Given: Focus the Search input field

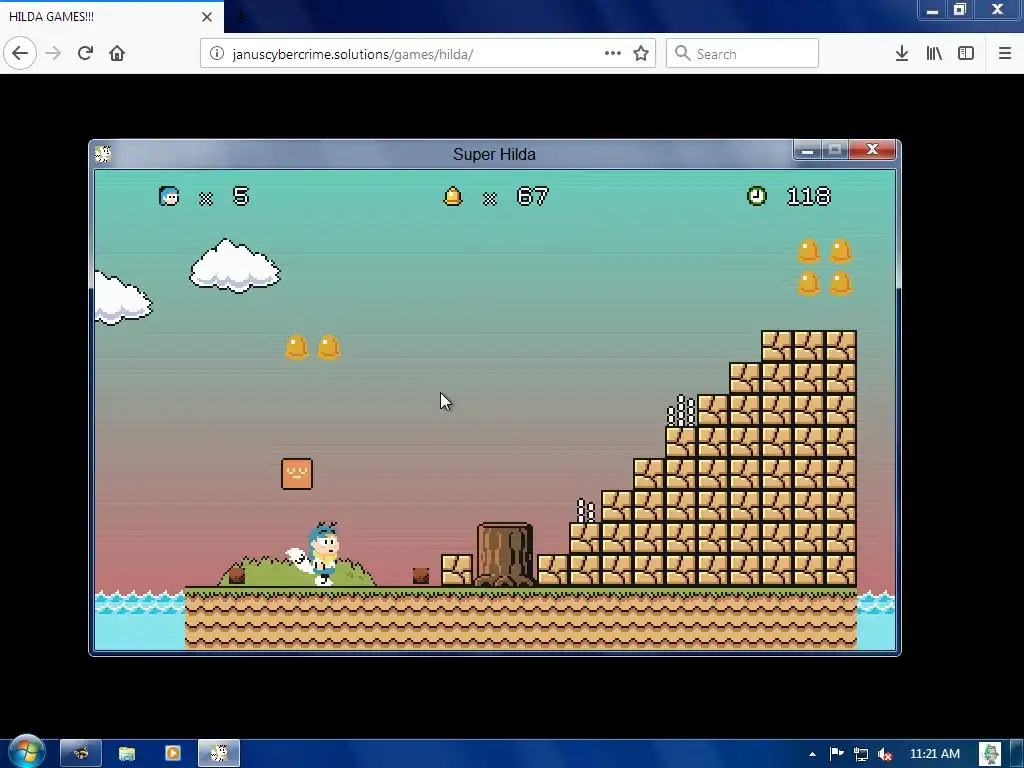Looking at the screenshot, I should [x=742, y=54].
